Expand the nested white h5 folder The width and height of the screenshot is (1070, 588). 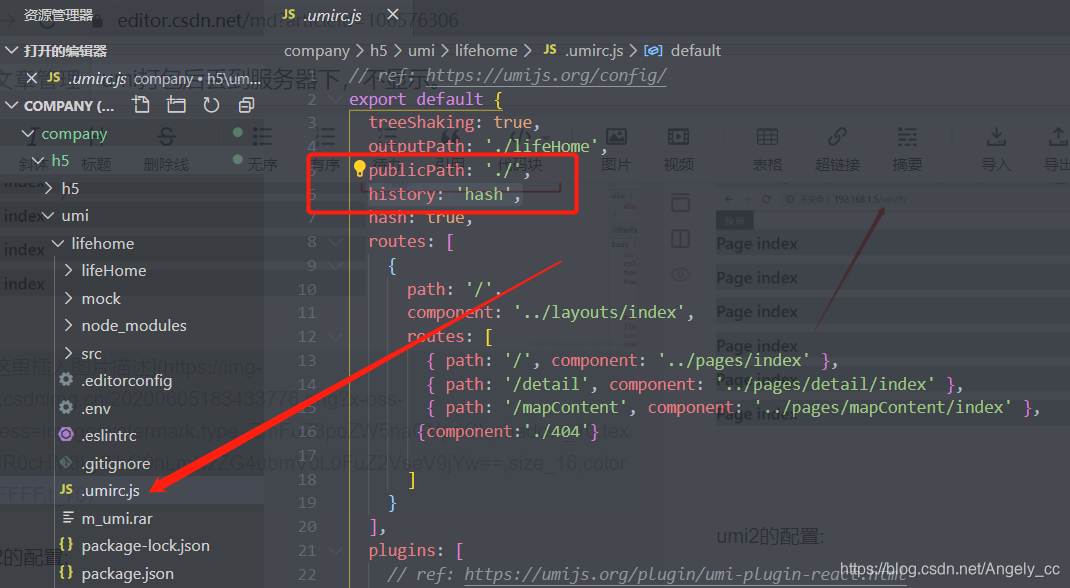pos(48,188)
